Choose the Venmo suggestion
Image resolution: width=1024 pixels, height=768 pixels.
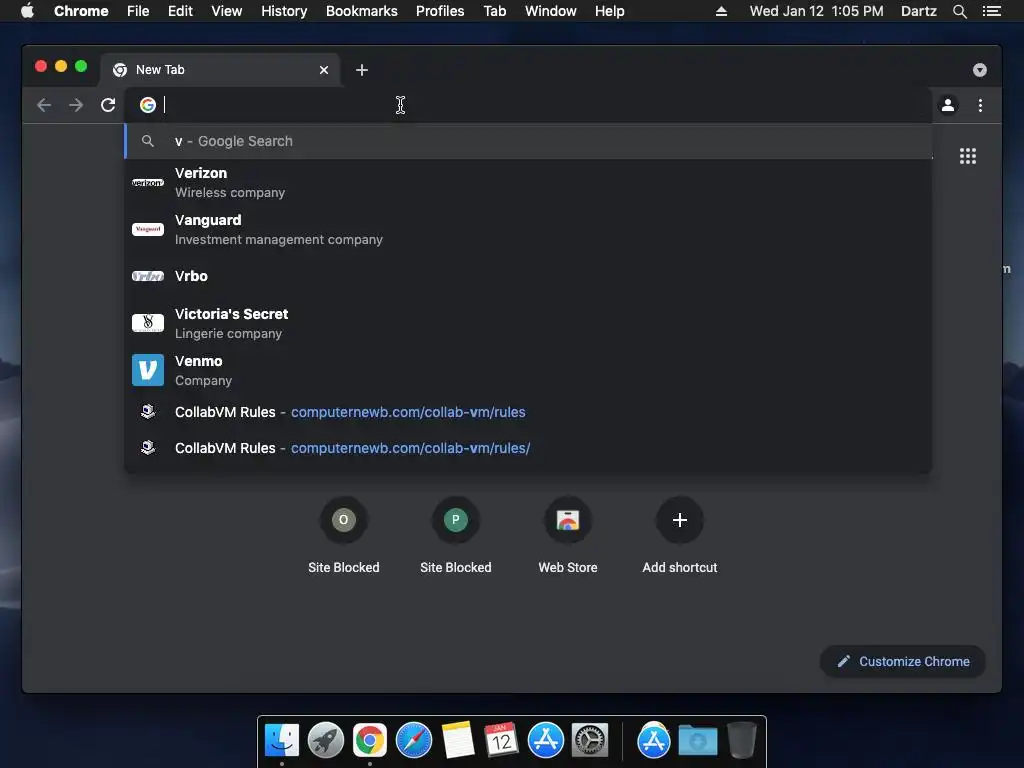click(528, 370)
